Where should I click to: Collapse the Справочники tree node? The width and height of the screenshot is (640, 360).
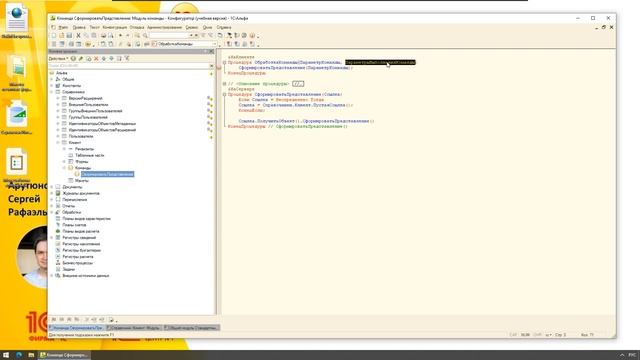point(51,92)
